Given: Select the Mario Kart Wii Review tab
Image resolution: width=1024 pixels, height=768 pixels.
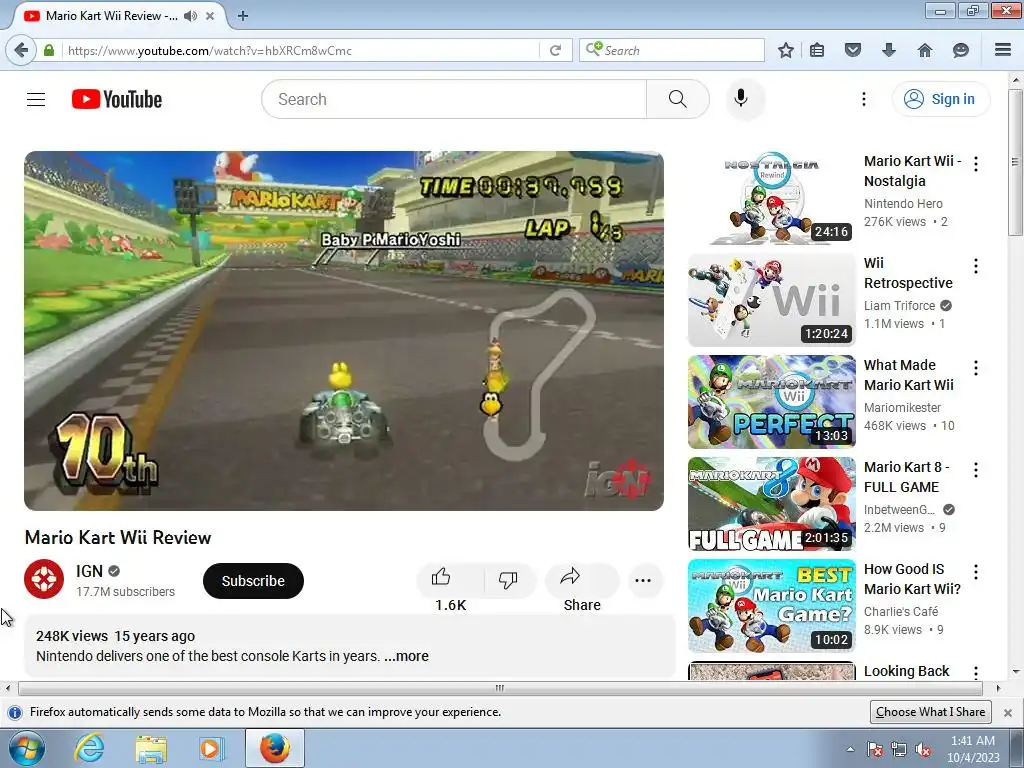Looking at the screenshot, I should click(x=111, y=16).
